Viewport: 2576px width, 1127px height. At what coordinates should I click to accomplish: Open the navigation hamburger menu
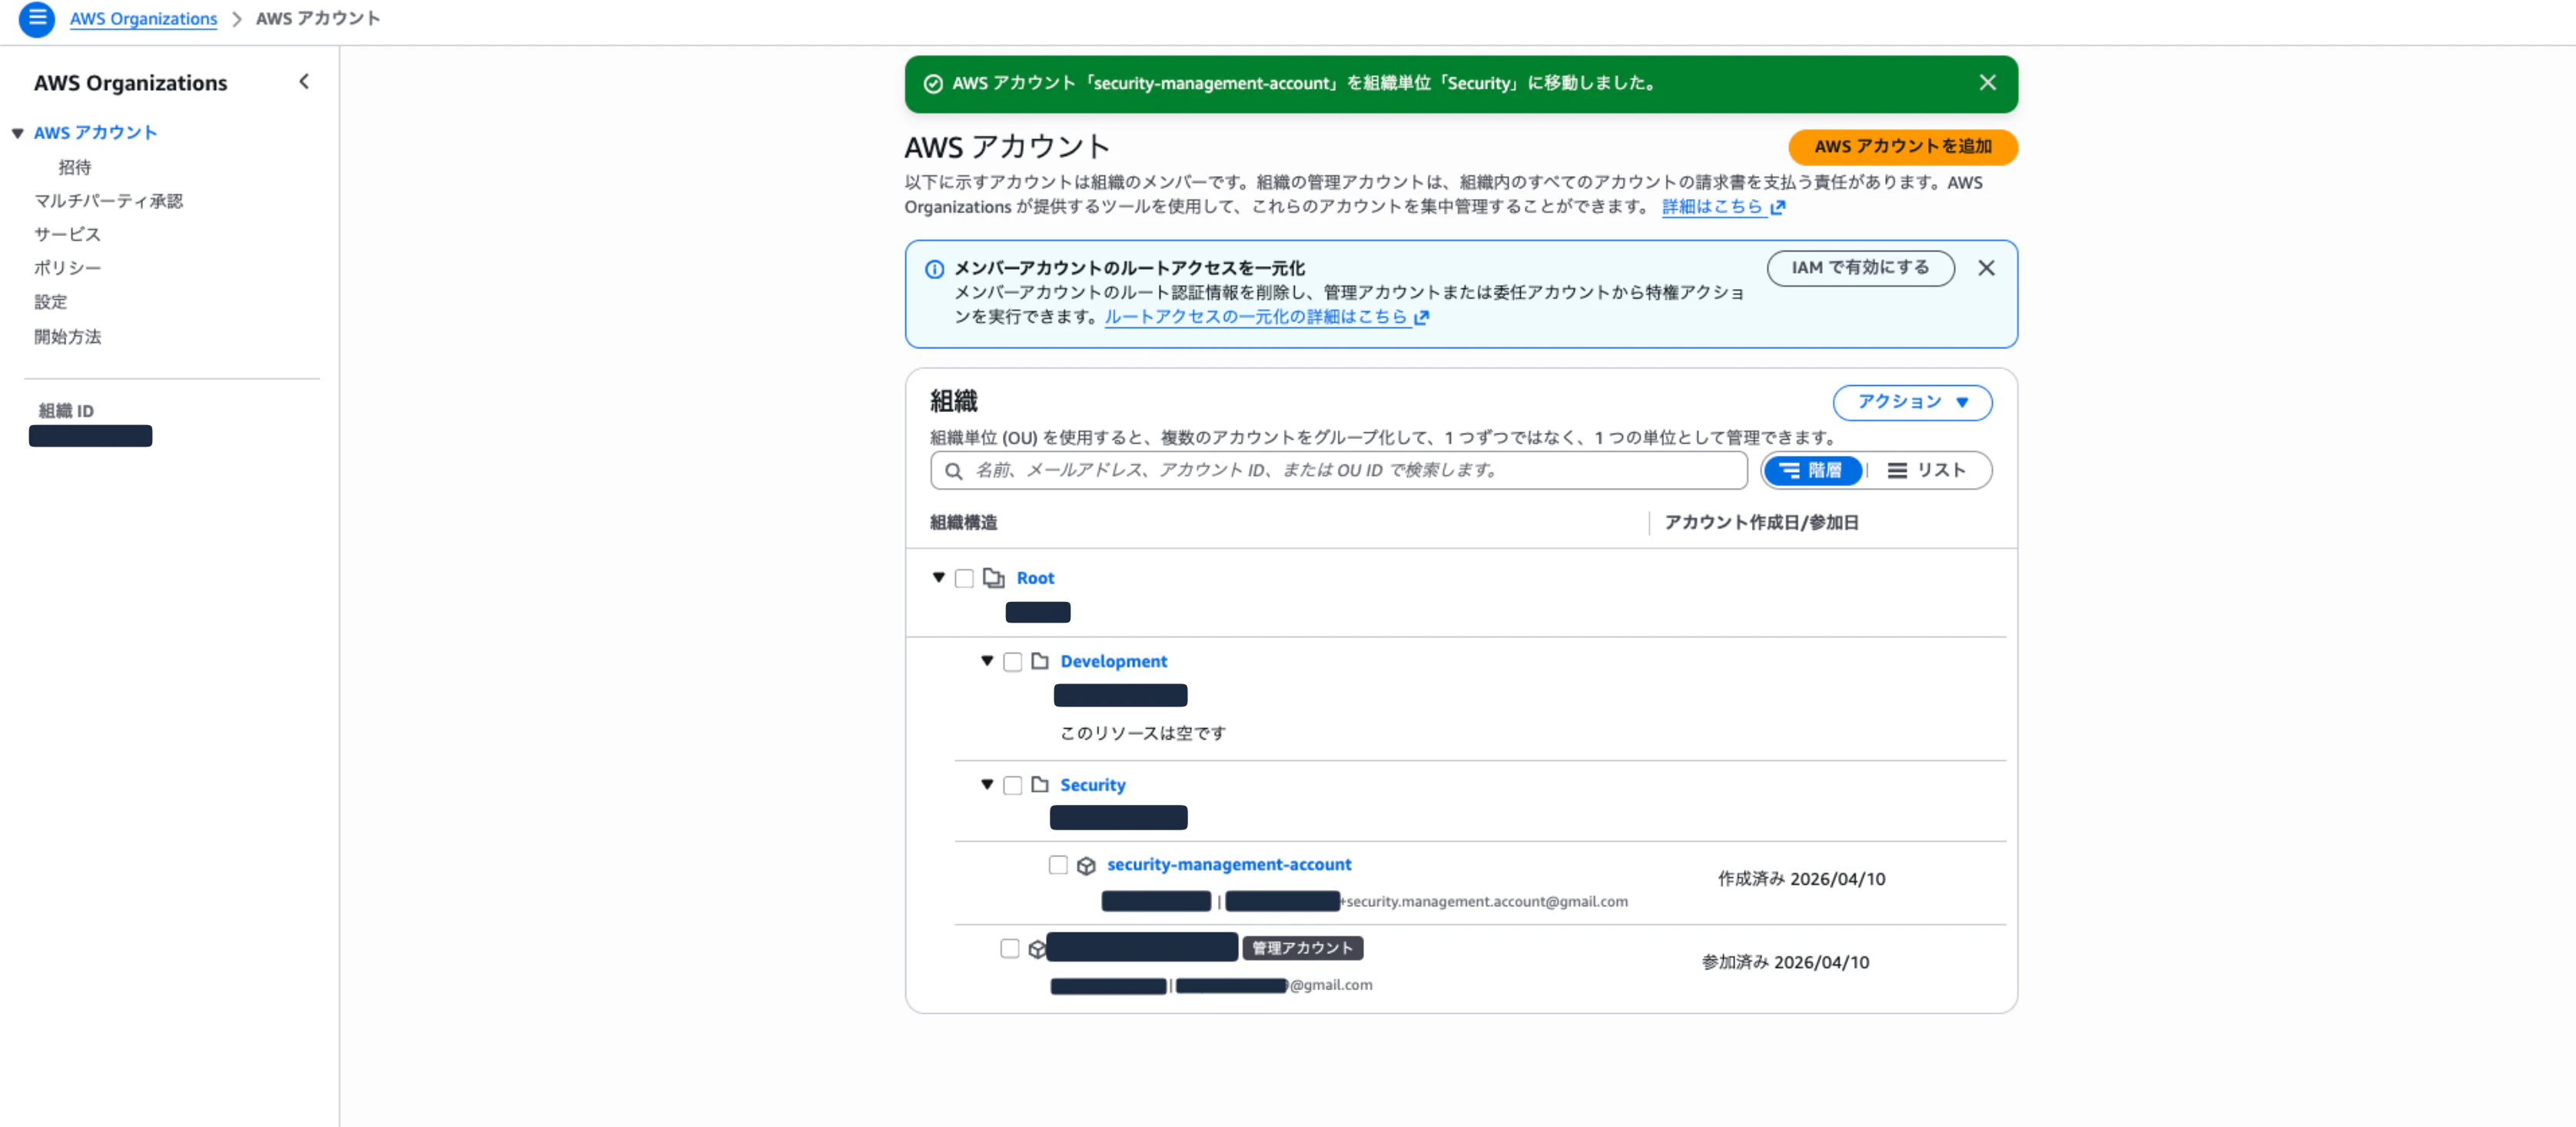(x=36, y=19)
